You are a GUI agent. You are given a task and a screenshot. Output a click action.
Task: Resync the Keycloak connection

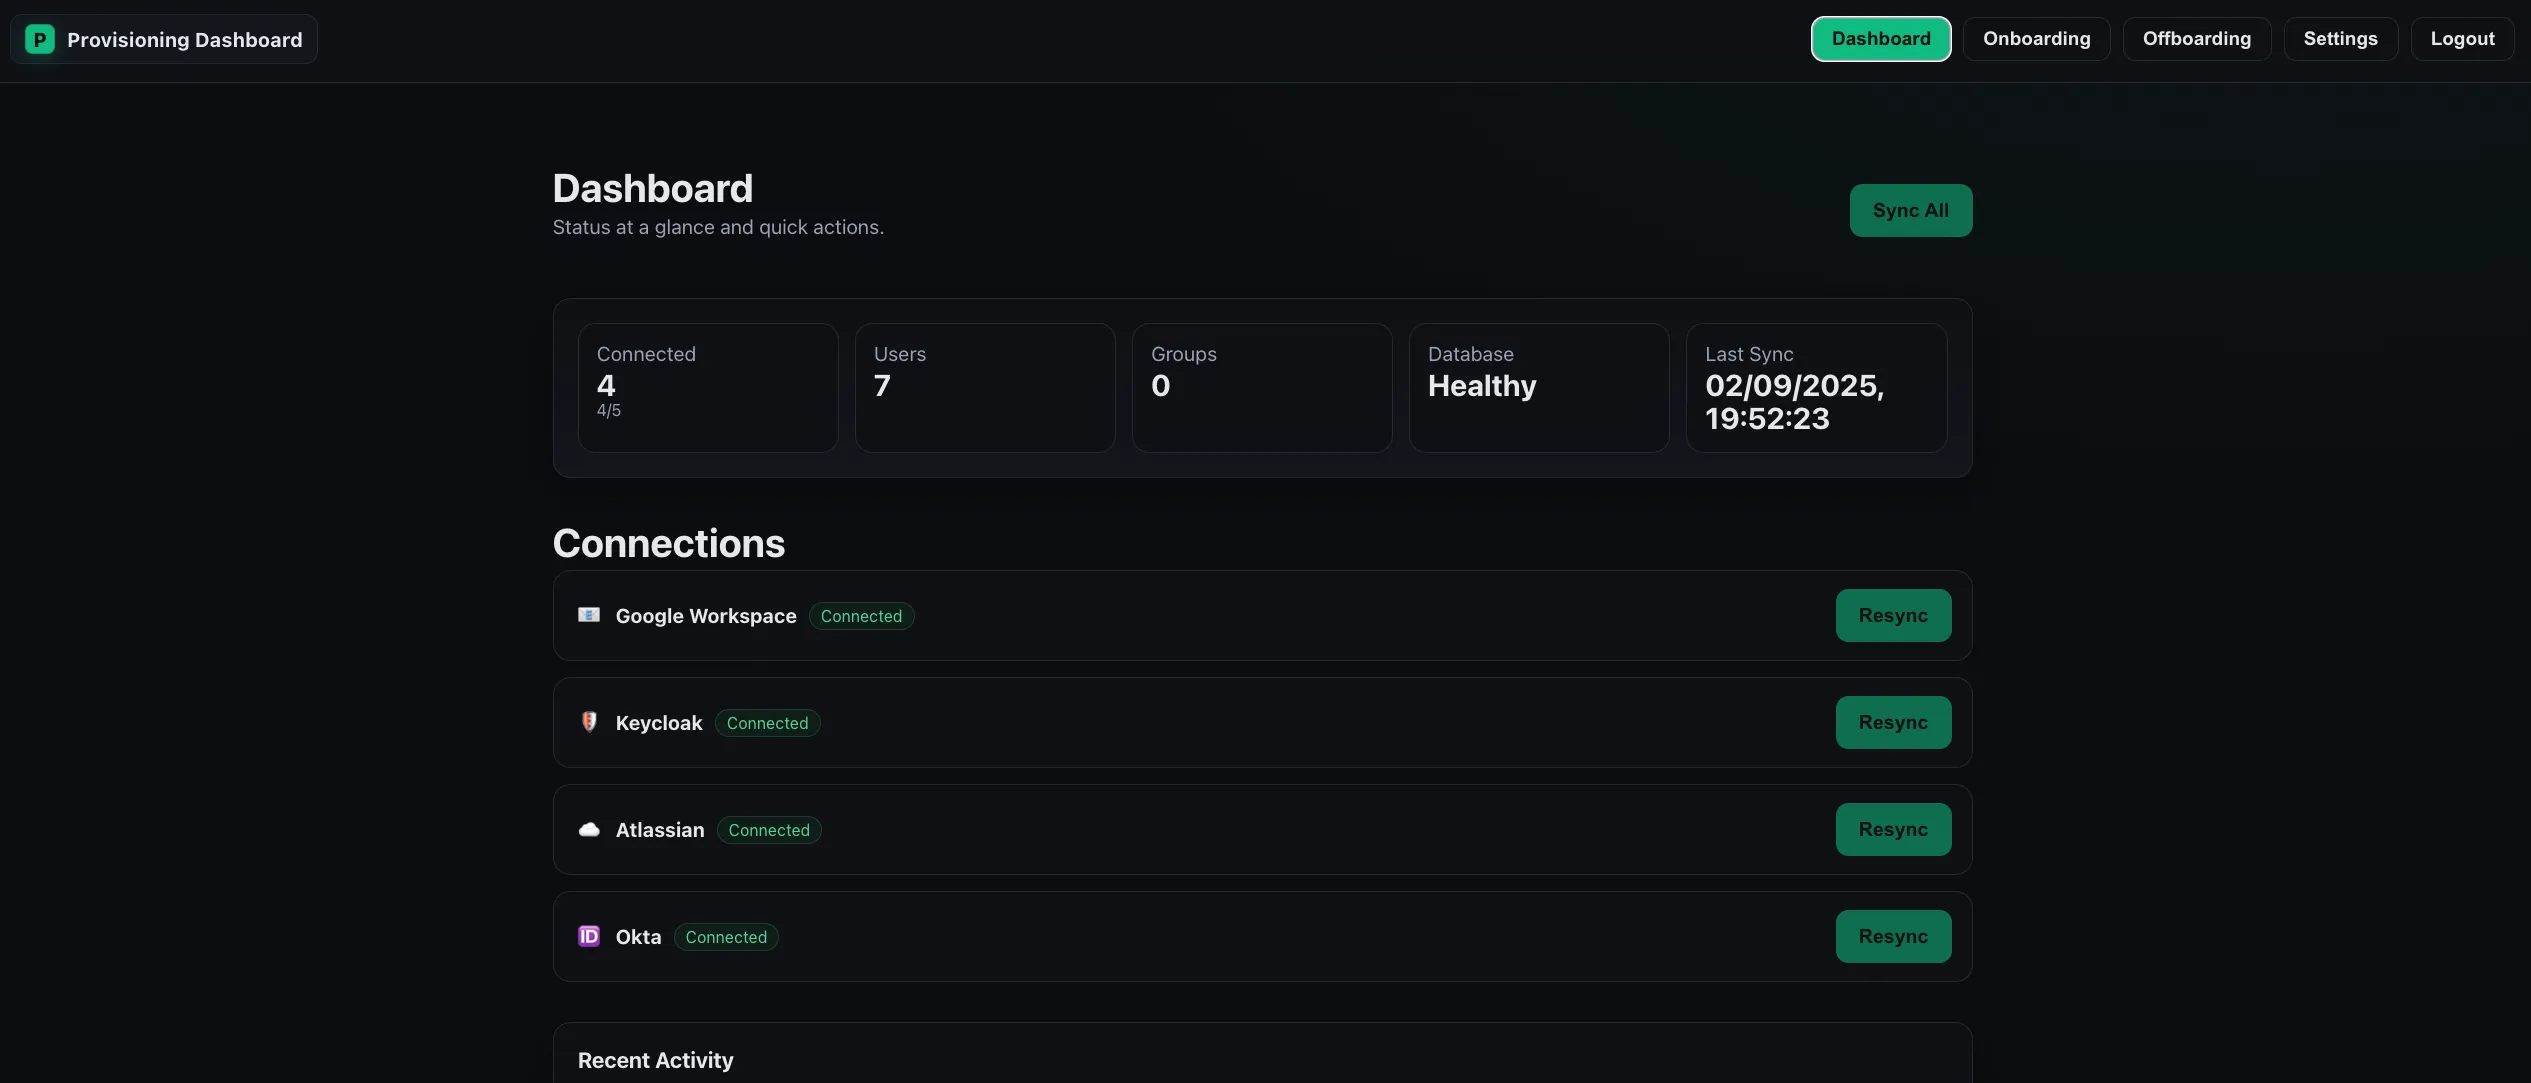coord(1893,722)
